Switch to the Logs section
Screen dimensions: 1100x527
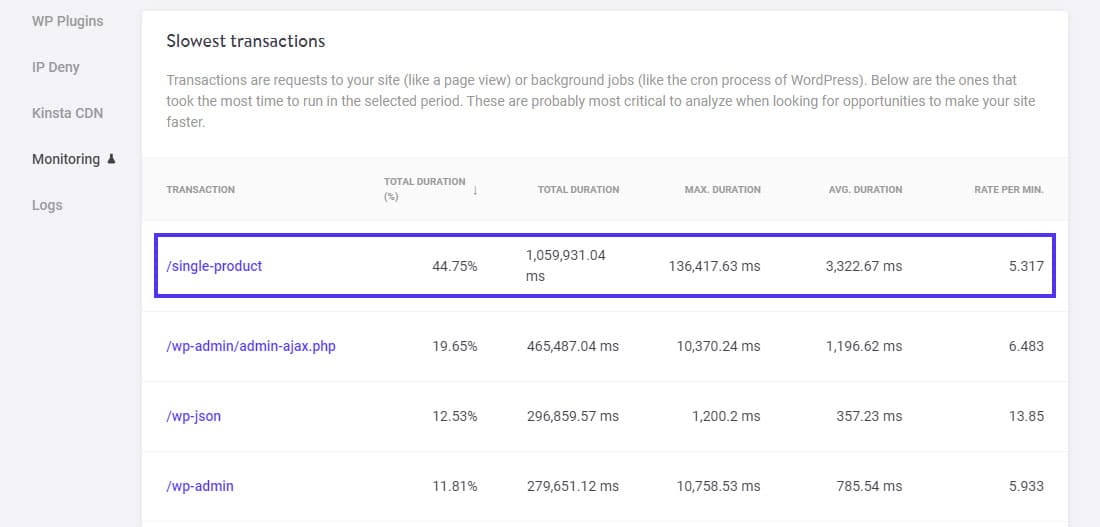[x=47, y=205]
